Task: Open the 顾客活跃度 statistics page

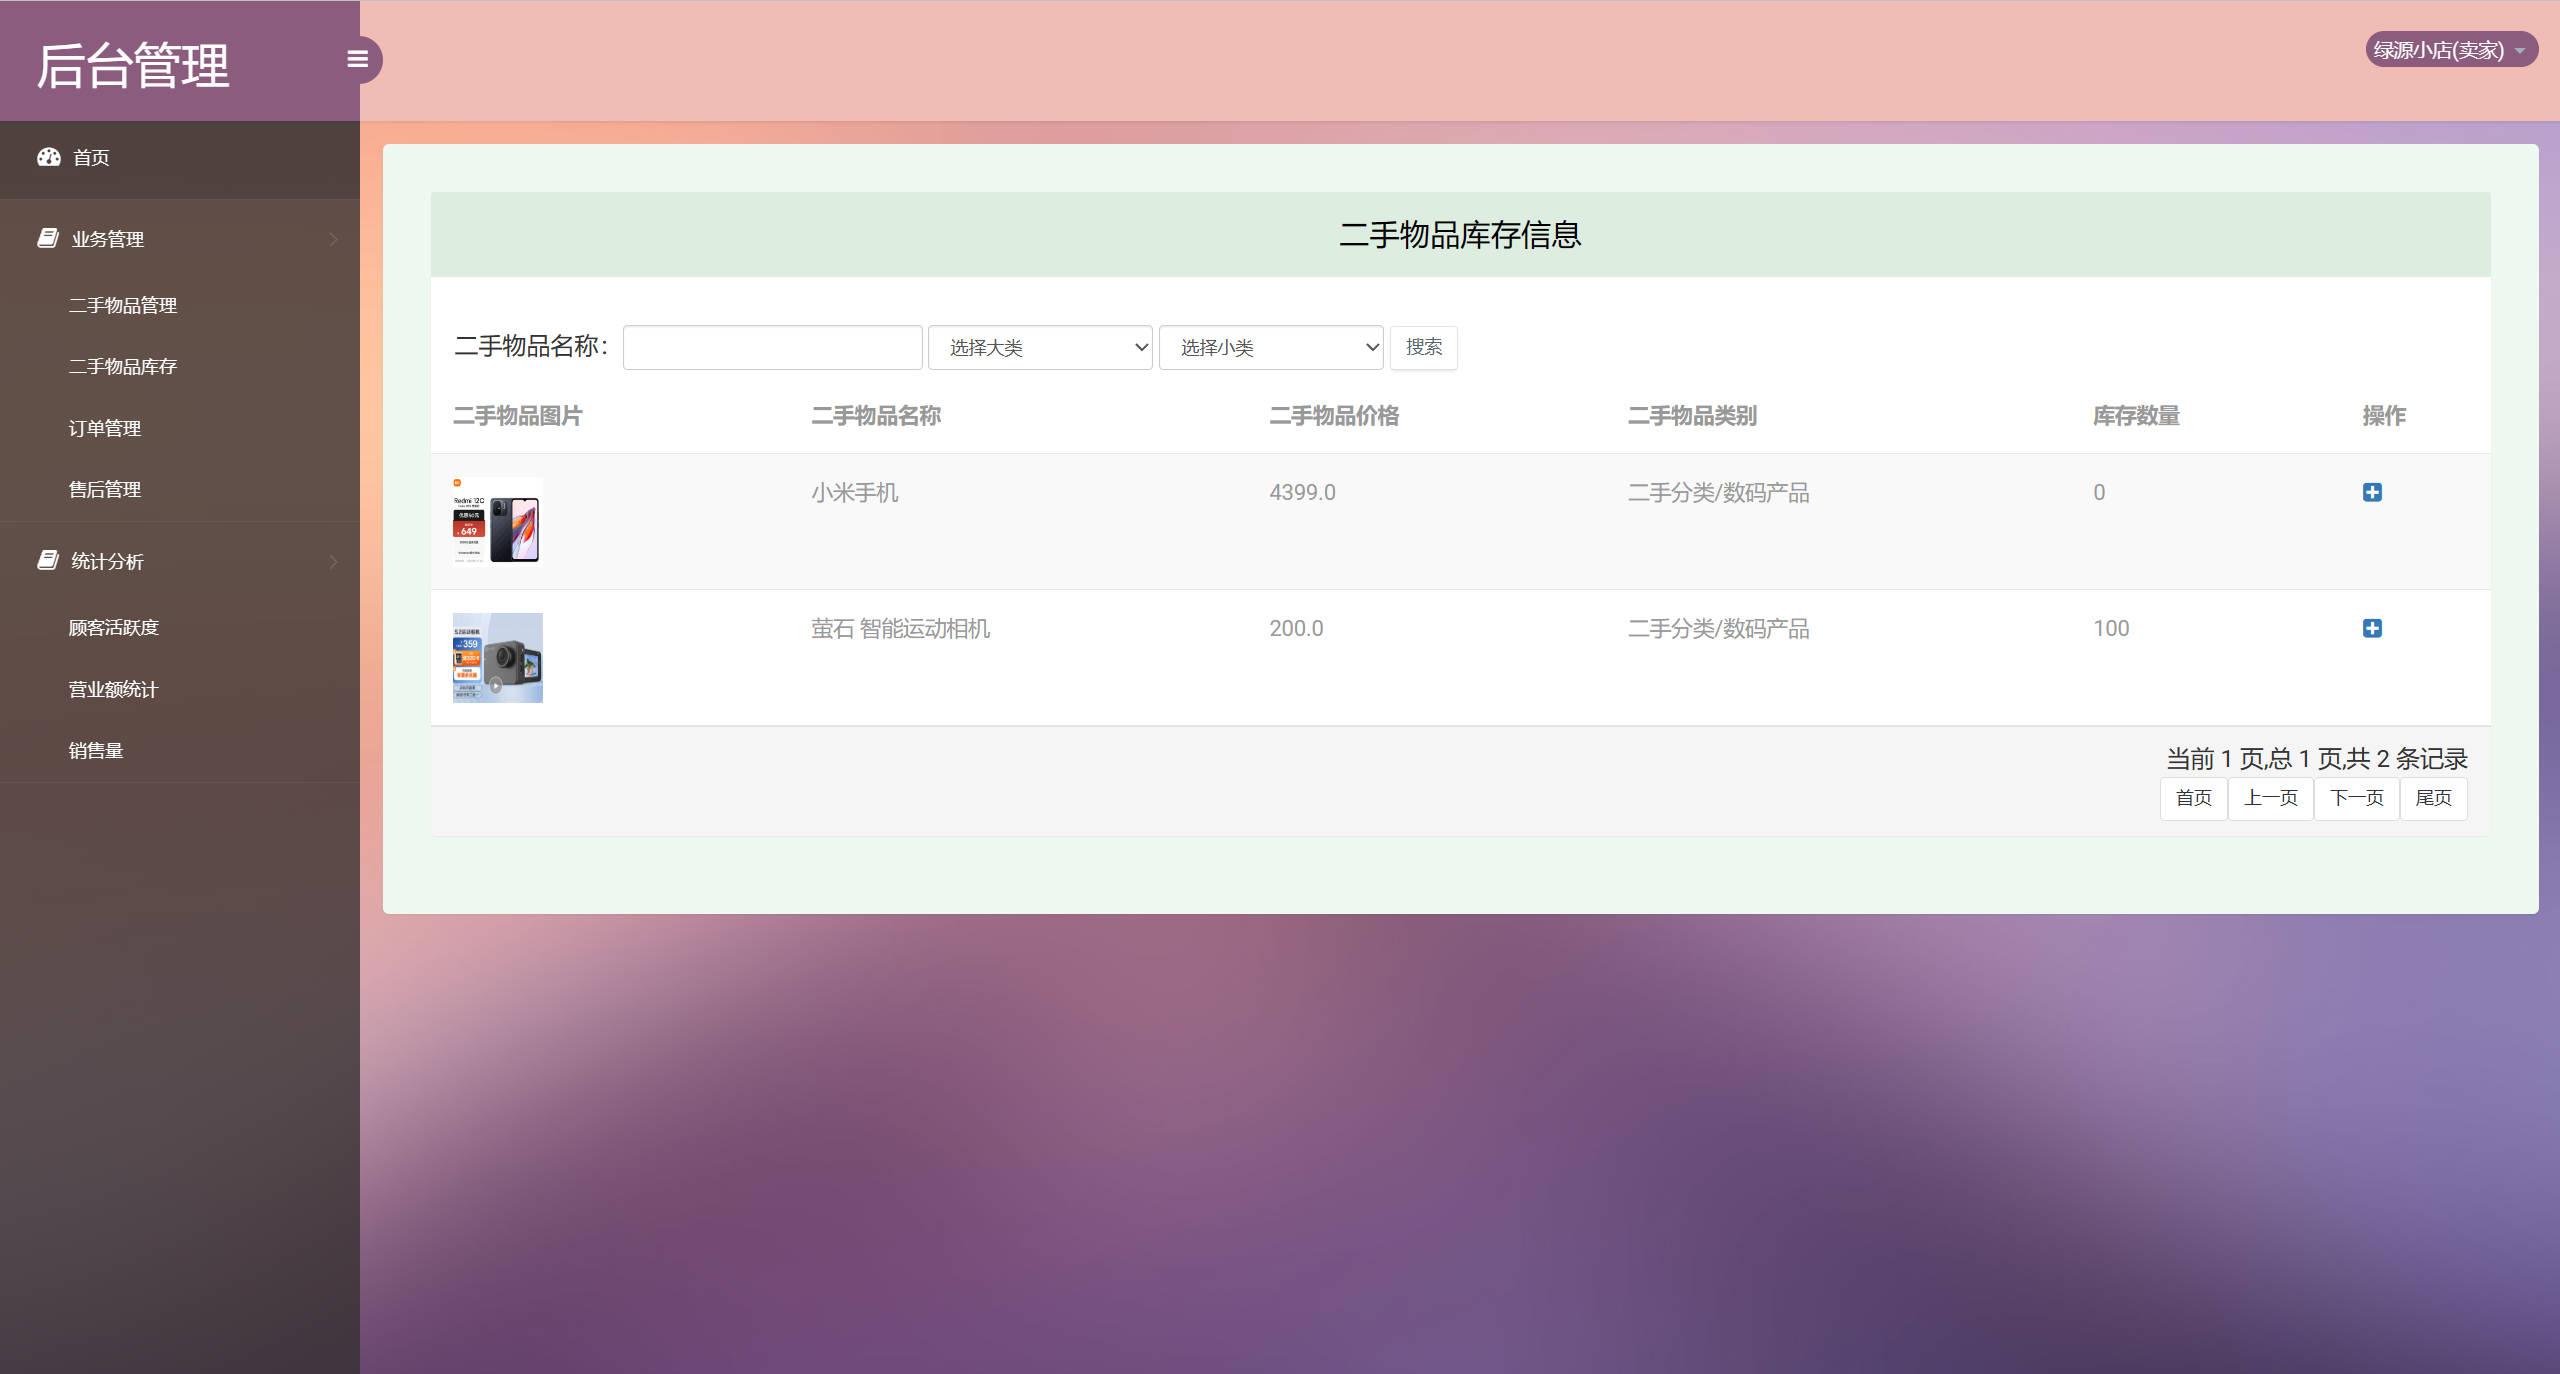Action: pyautogui.click(x=112, y=627)
